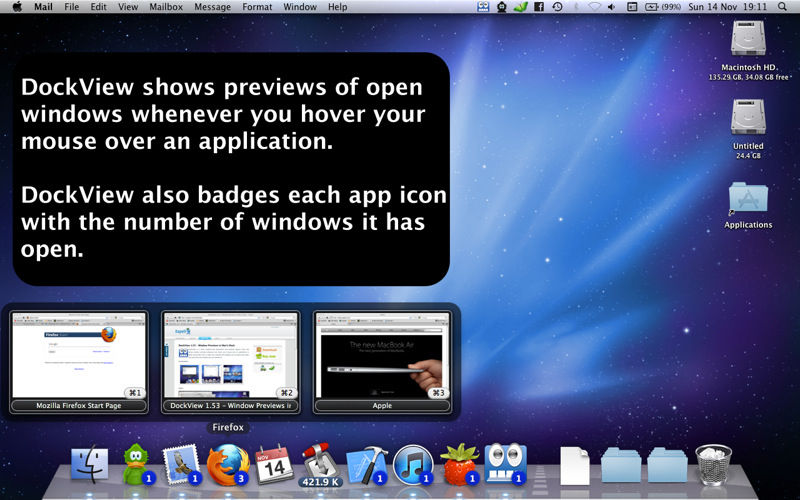Open the Bluetooth status menu
800x500 pixels.
576,7
